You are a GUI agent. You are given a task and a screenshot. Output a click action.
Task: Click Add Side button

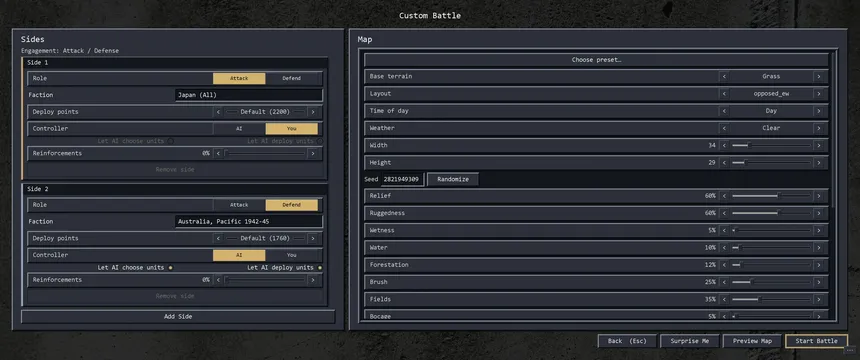[178, 317]
